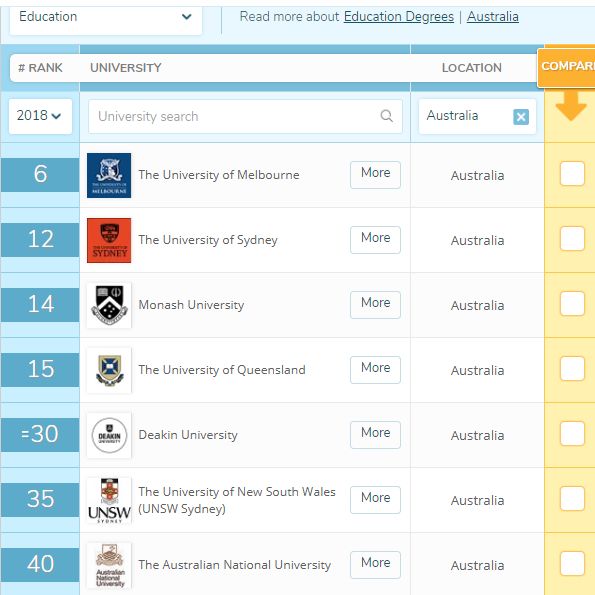Image resolution: width=595 pixels, height=595 pixels.
Task: Open the 2018 year dropdown
Action: pos(40,116)
